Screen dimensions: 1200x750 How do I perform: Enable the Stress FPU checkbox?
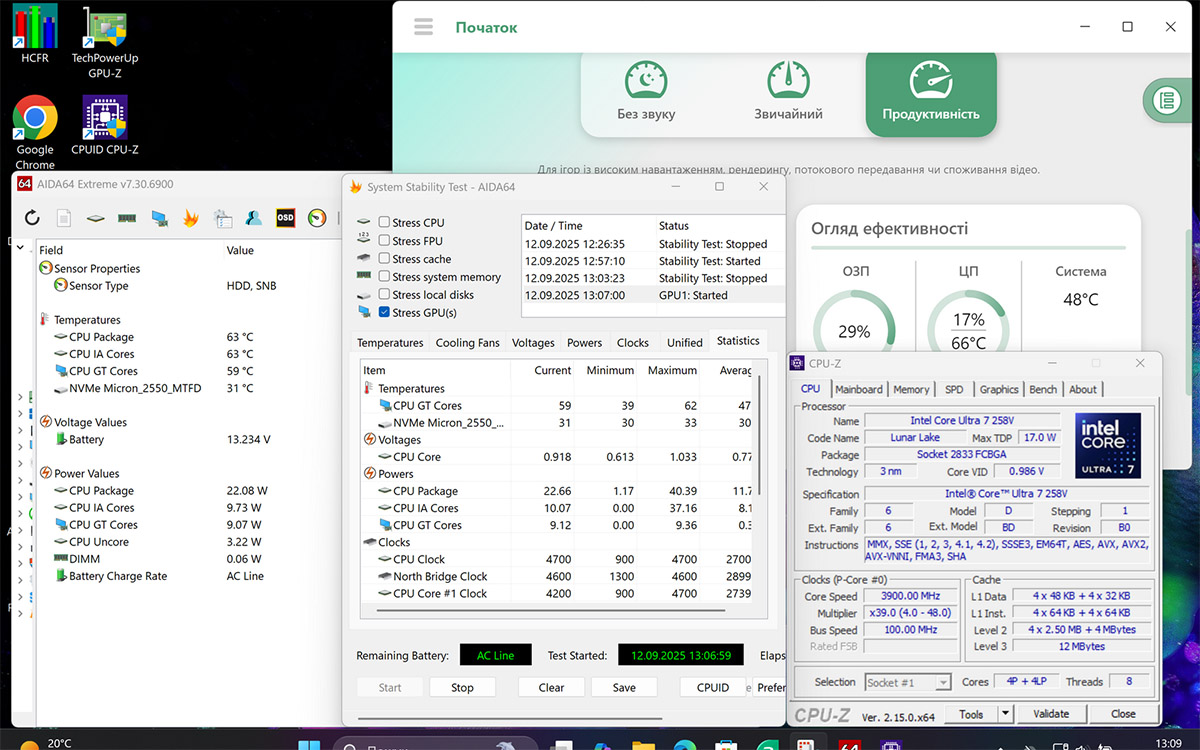384,241
